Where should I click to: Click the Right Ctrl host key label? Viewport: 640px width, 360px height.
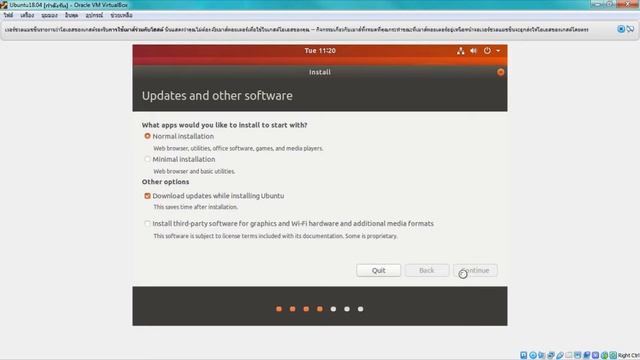tap(629, 356)
